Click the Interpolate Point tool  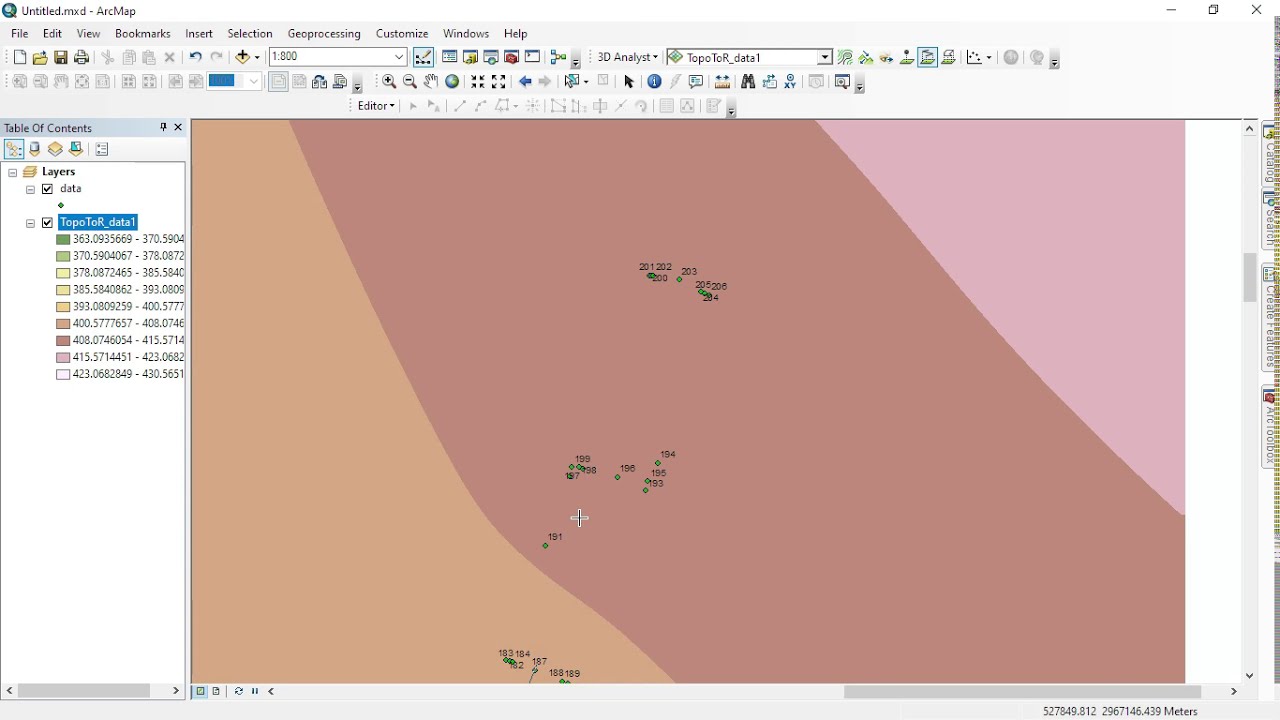[907, 57]
